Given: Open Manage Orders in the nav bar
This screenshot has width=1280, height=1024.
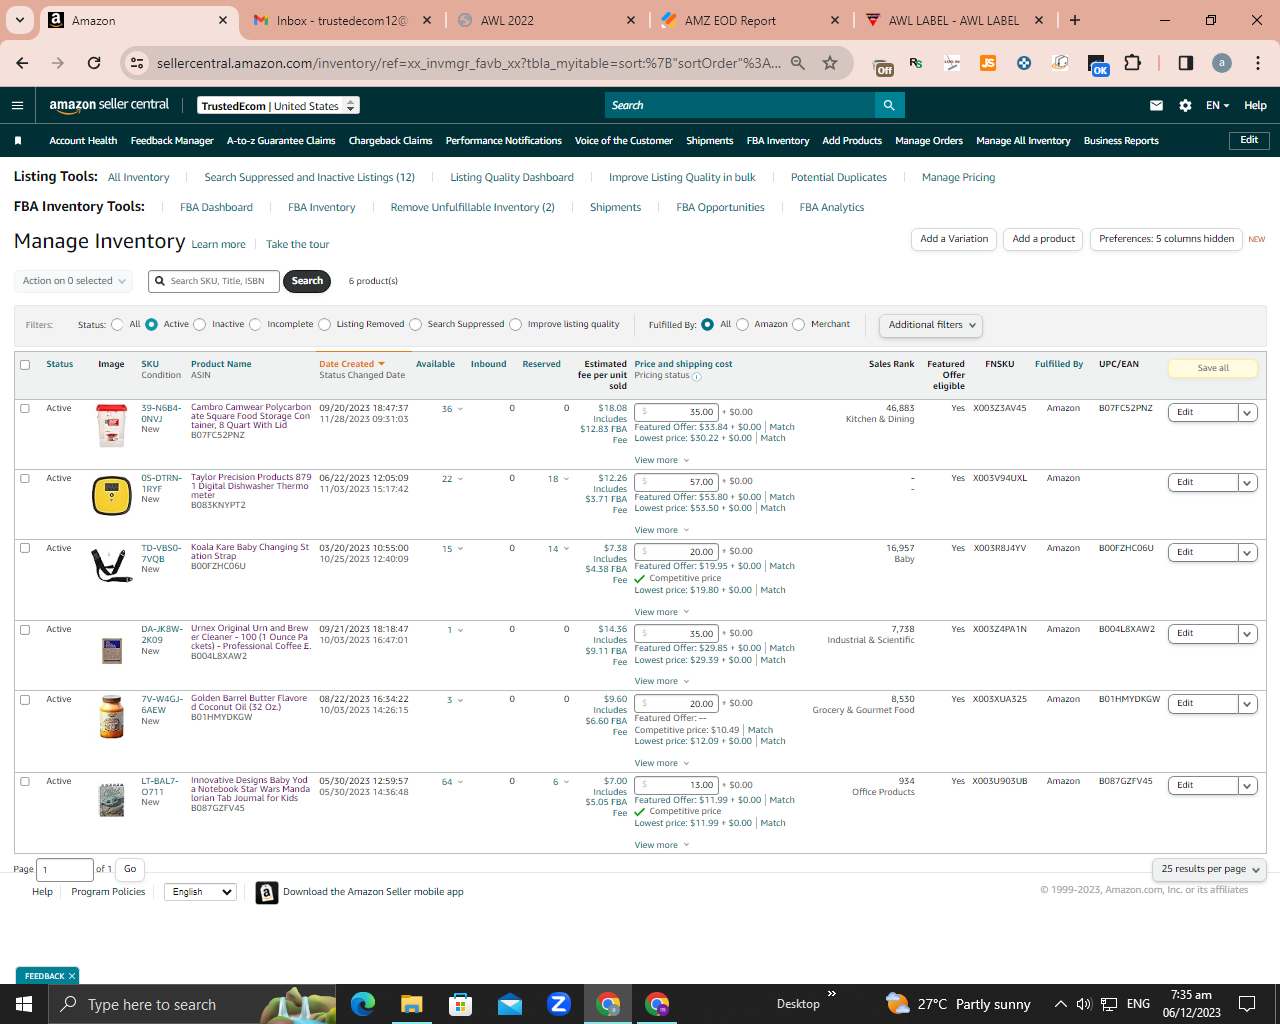Looking at the screenshot, I should [x=929, y=141].
